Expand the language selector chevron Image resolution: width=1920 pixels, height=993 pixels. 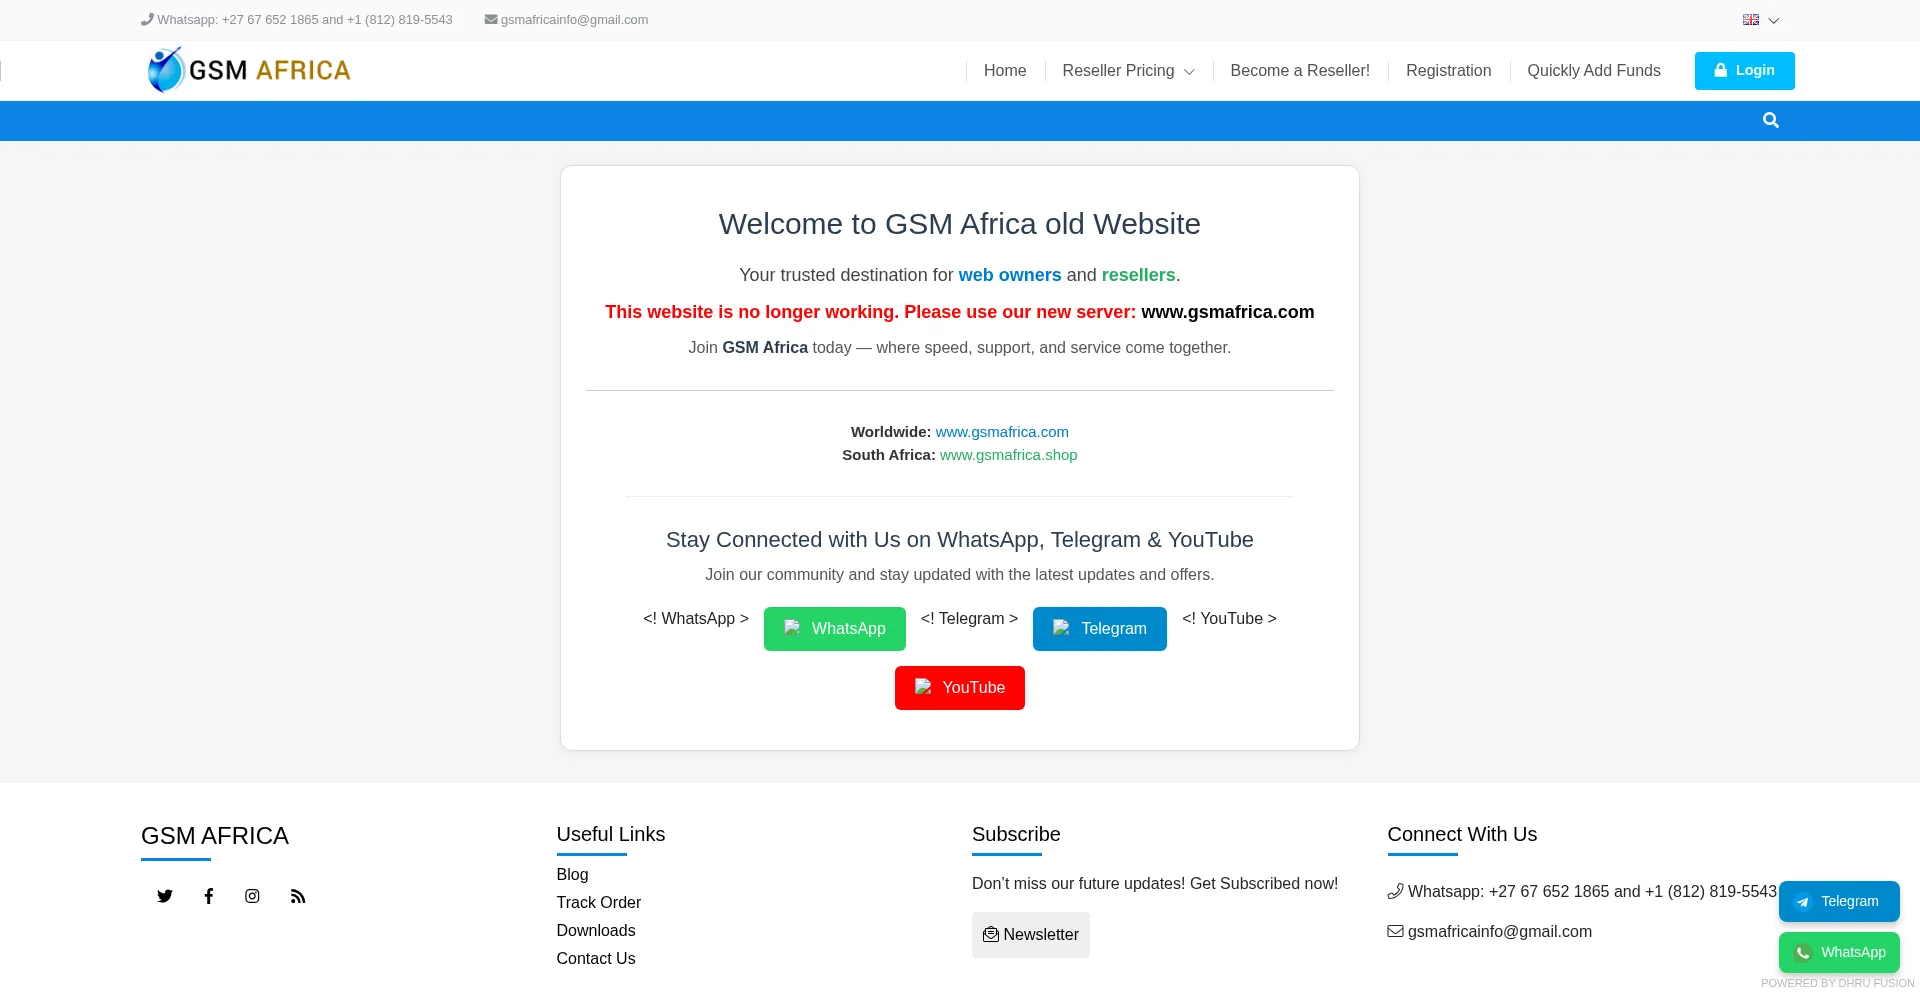tap(1773, 20)
